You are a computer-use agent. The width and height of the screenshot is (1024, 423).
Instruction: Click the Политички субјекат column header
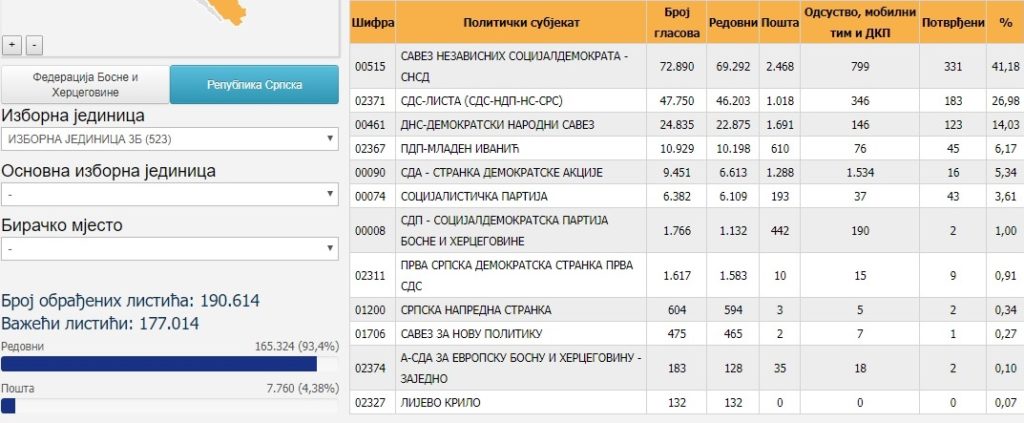521,22
